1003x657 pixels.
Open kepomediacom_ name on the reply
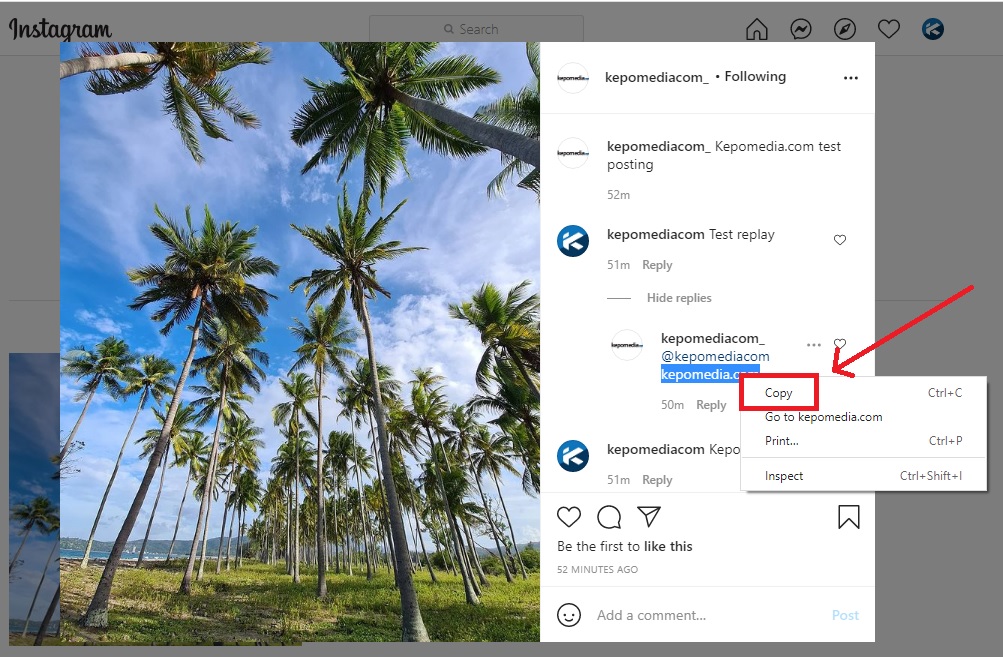coord(713,338)
